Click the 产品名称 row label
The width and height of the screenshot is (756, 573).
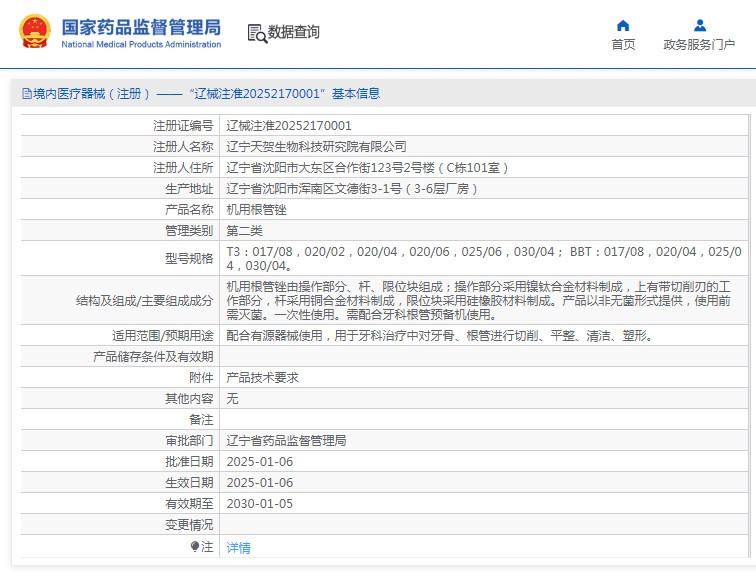pos(189,210)
